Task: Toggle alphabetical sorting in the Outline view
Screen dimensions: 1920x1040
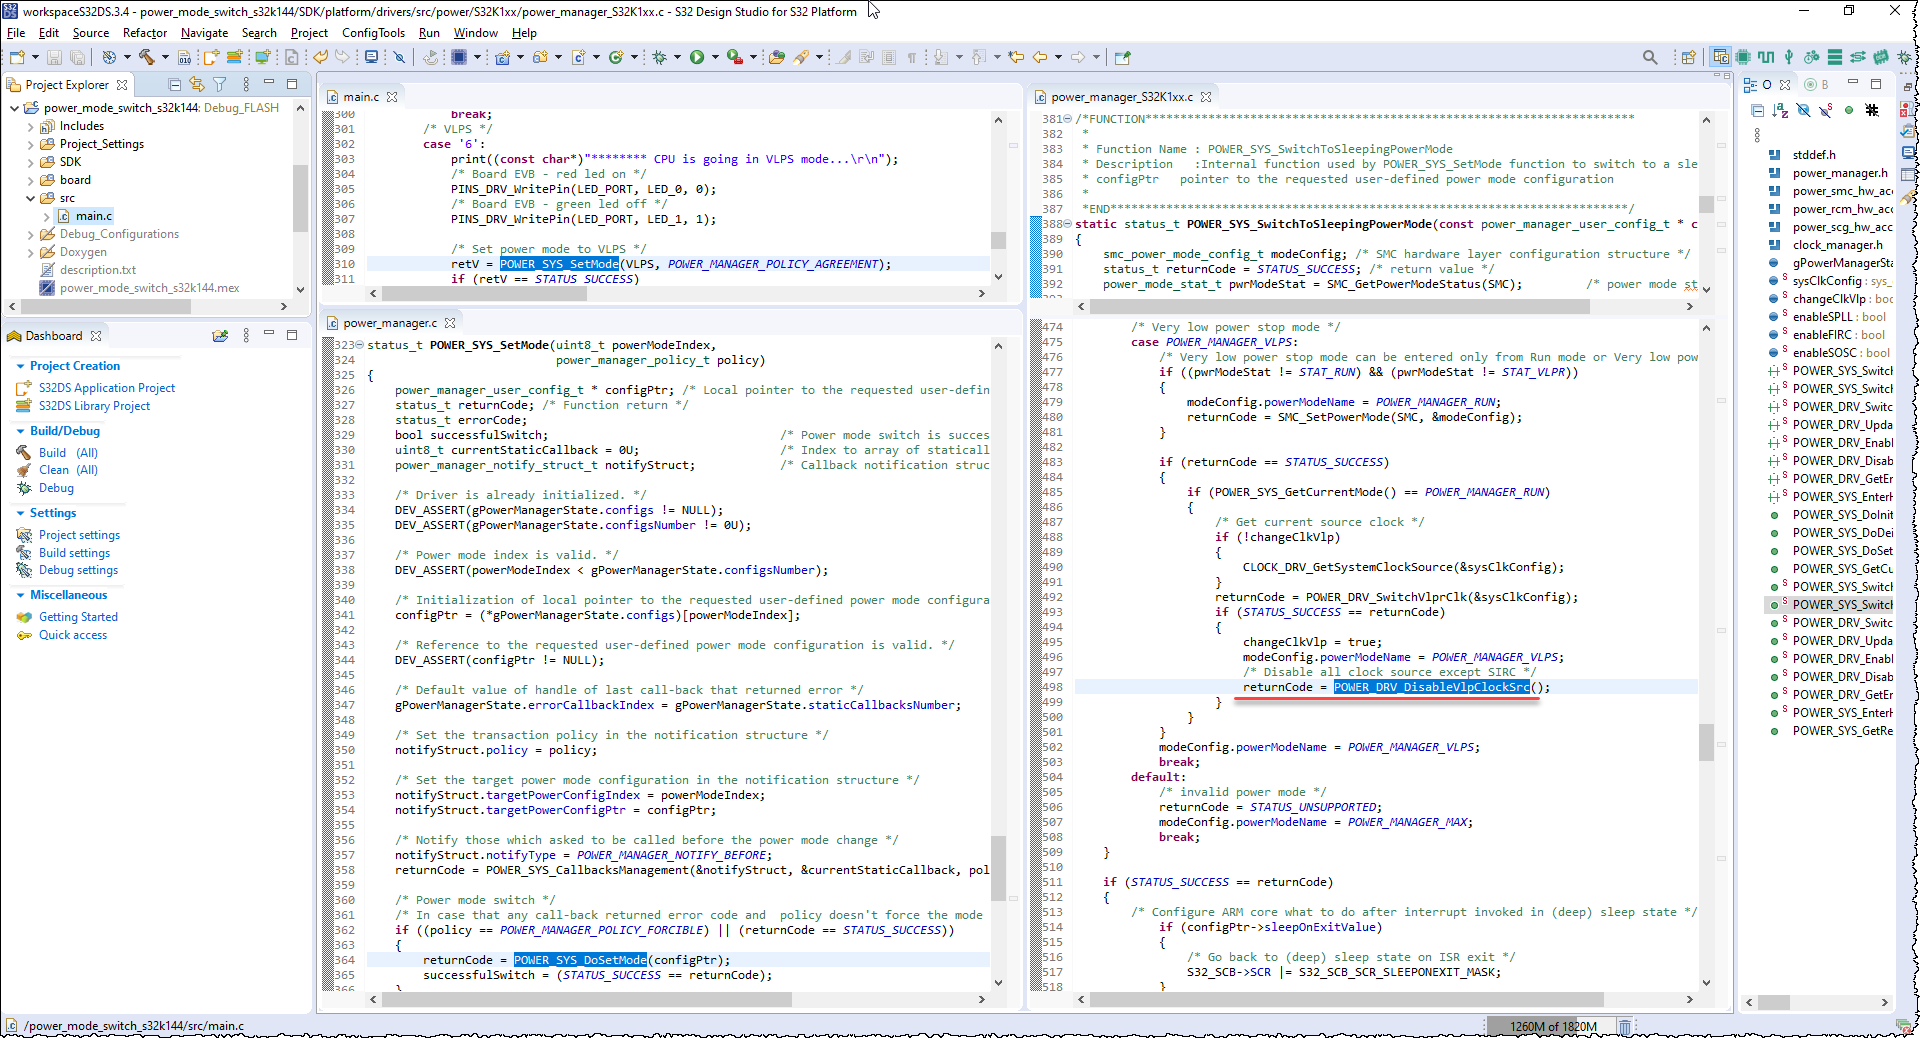Action: [x=1781, y=111]
